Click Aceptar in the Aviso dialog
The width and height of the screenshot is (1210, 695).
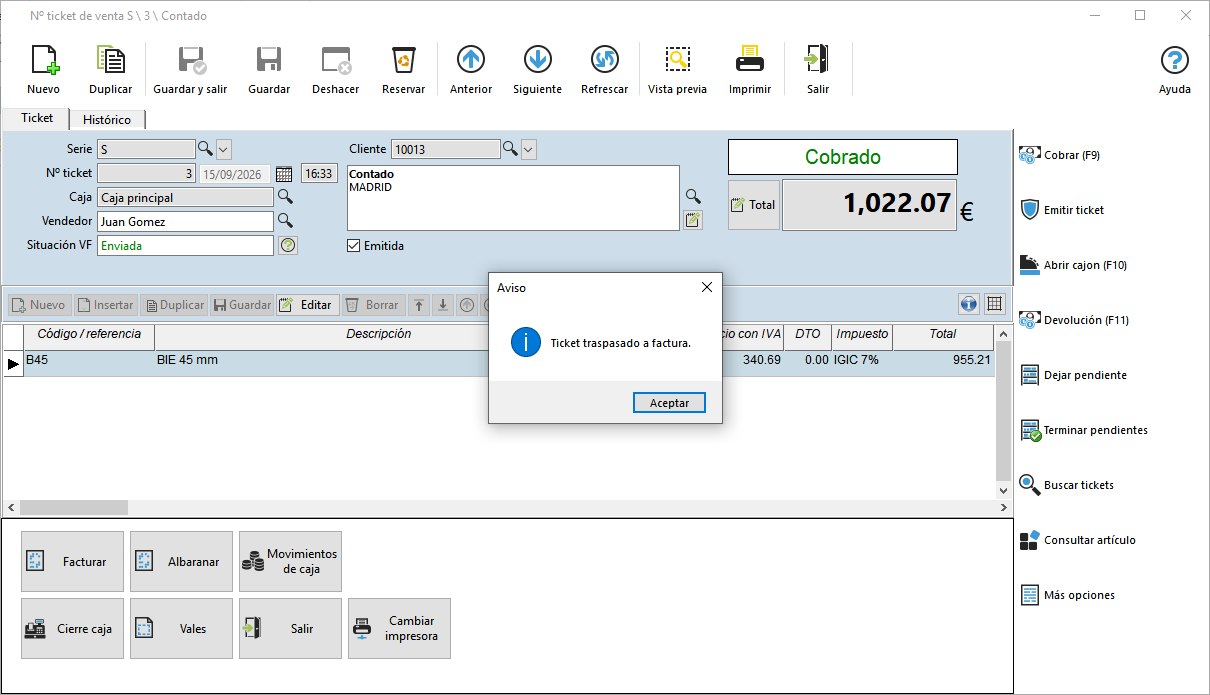[670, 402]
